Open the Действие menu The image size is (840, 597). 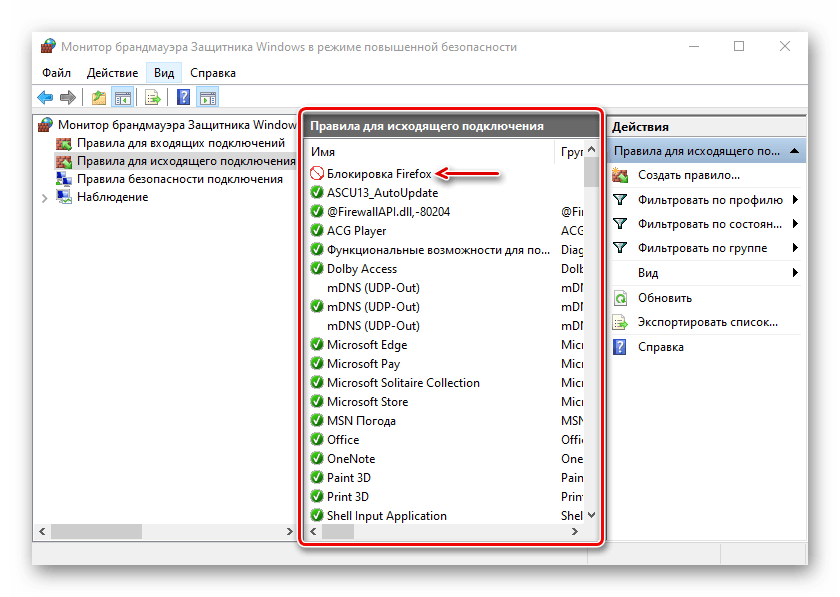point(112,72)
